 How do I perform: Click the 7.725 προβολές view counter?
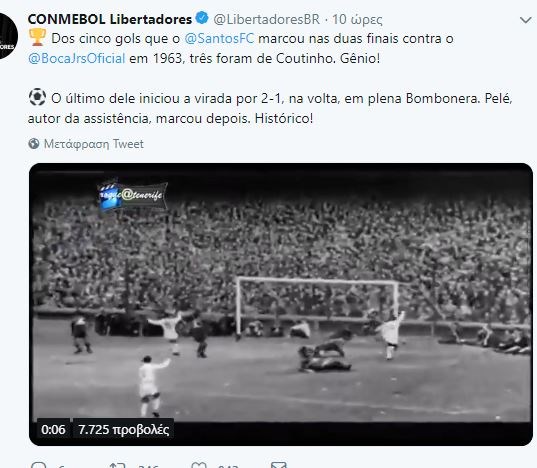tap(124, 429)
